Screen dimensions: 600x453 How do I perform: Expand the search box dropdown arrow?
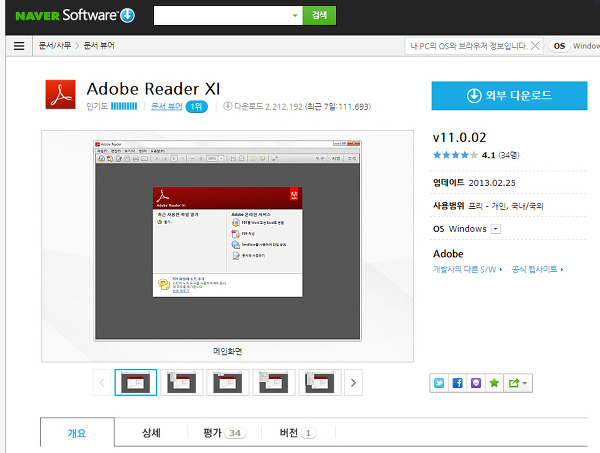point(295,15)
